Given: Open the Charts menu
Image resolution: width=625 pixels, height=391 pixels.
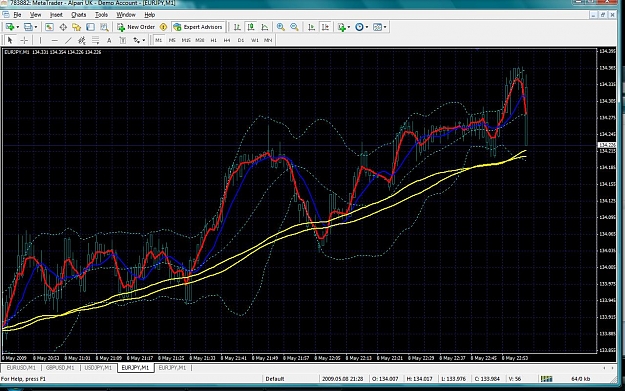Looking at the screenshot, I should coord(79,15).
